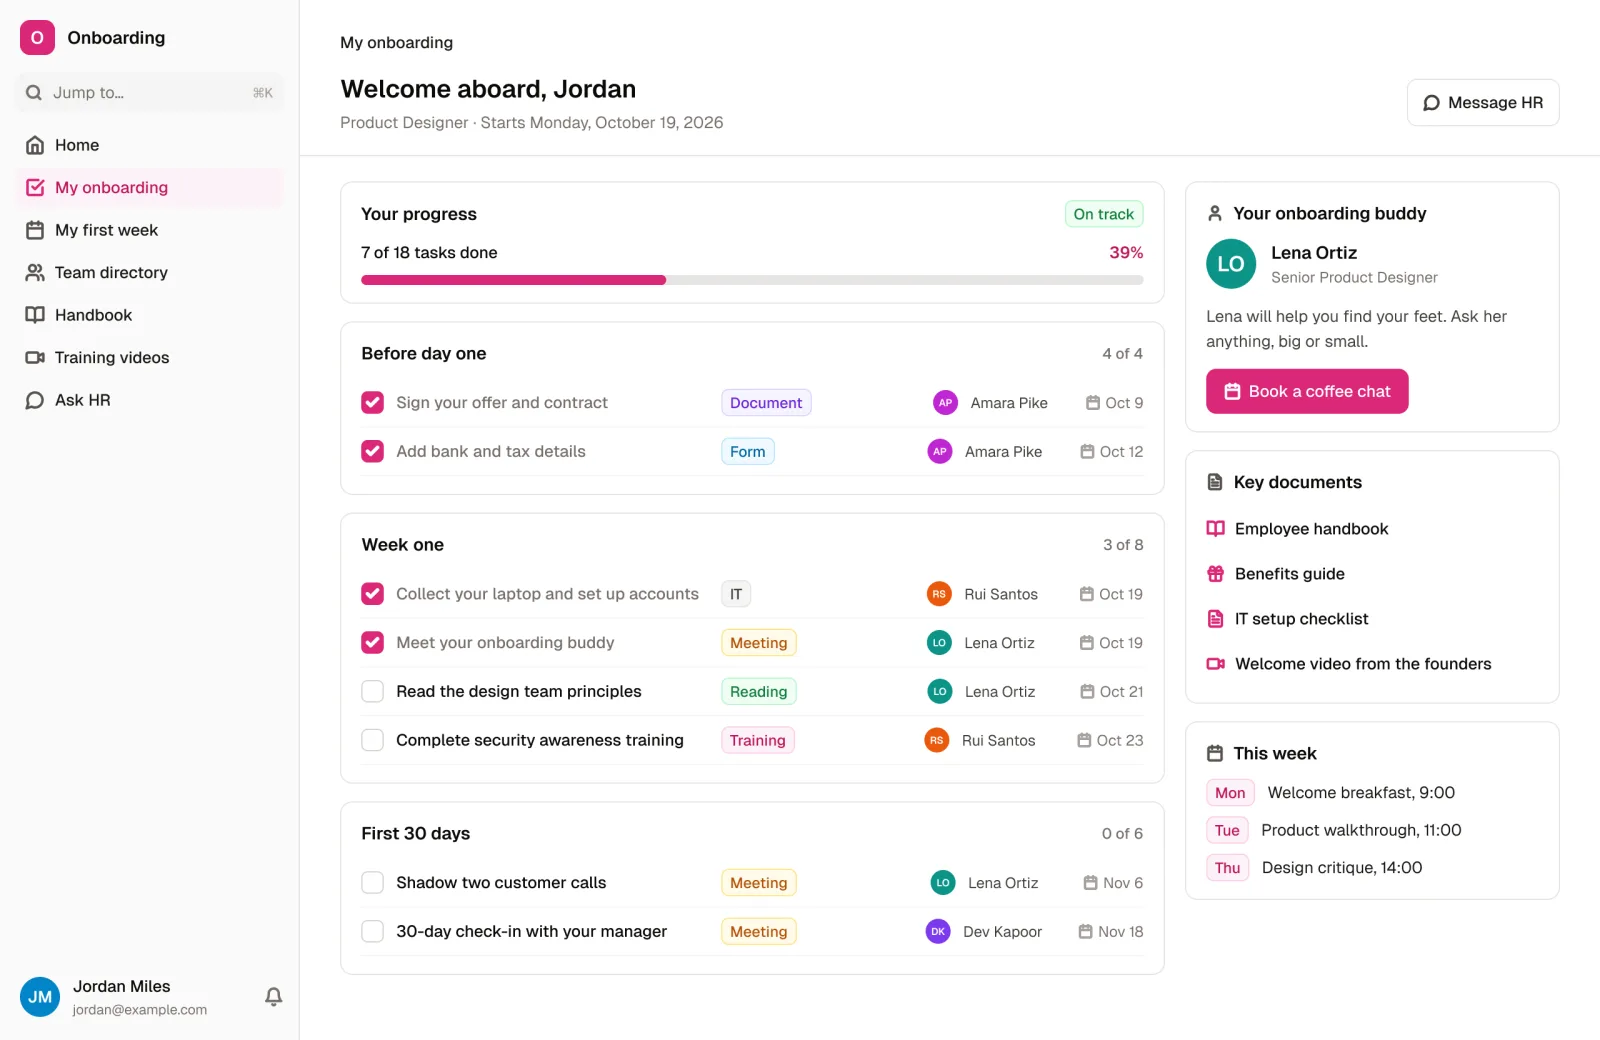The height and width of the screenshot is (1040, 1600).
Task: Click the On track status badge
Action: 1104,214
